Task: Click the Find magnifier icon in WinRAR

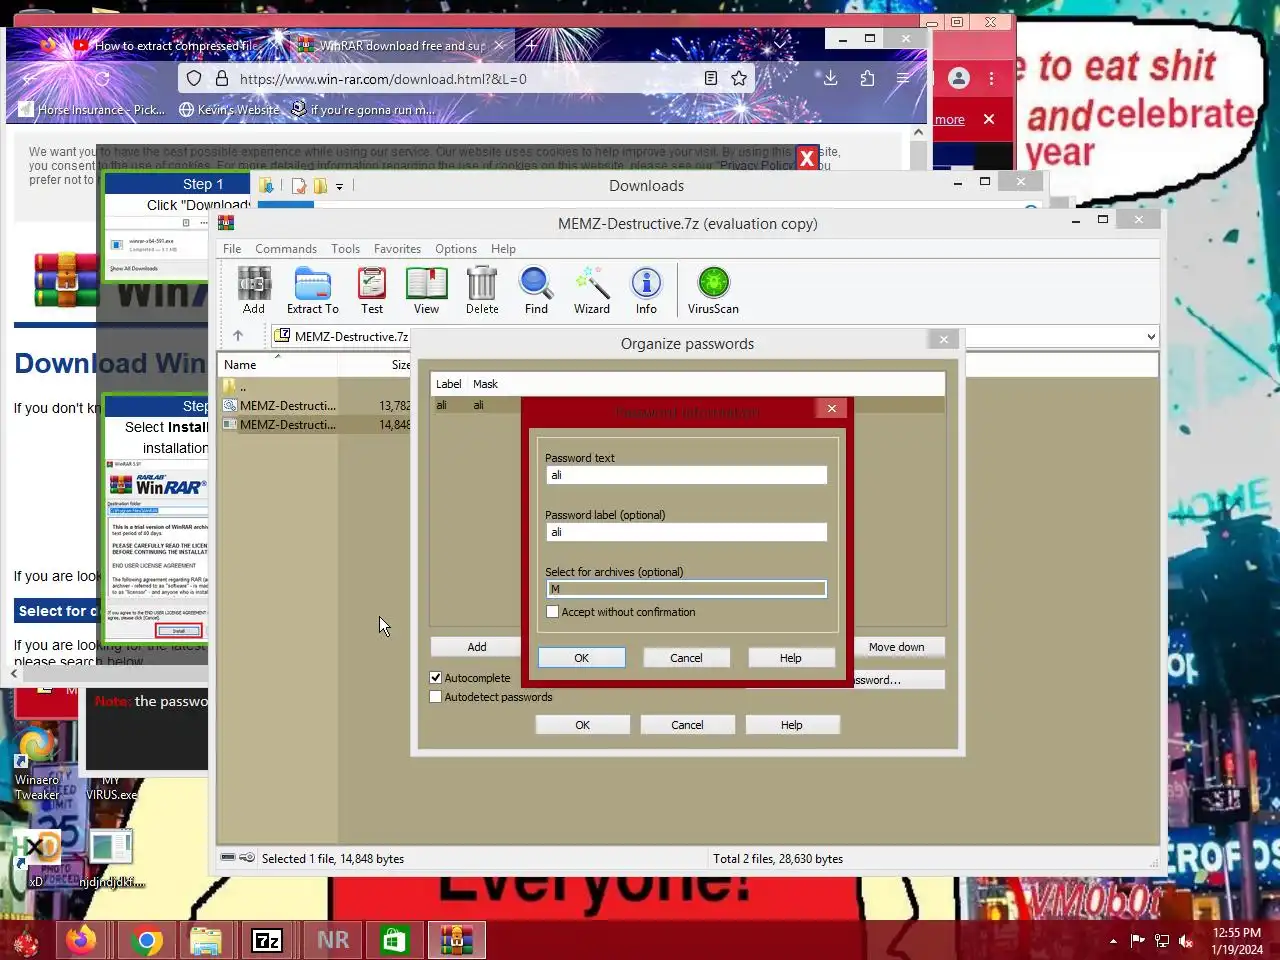Action: [536, 291]
